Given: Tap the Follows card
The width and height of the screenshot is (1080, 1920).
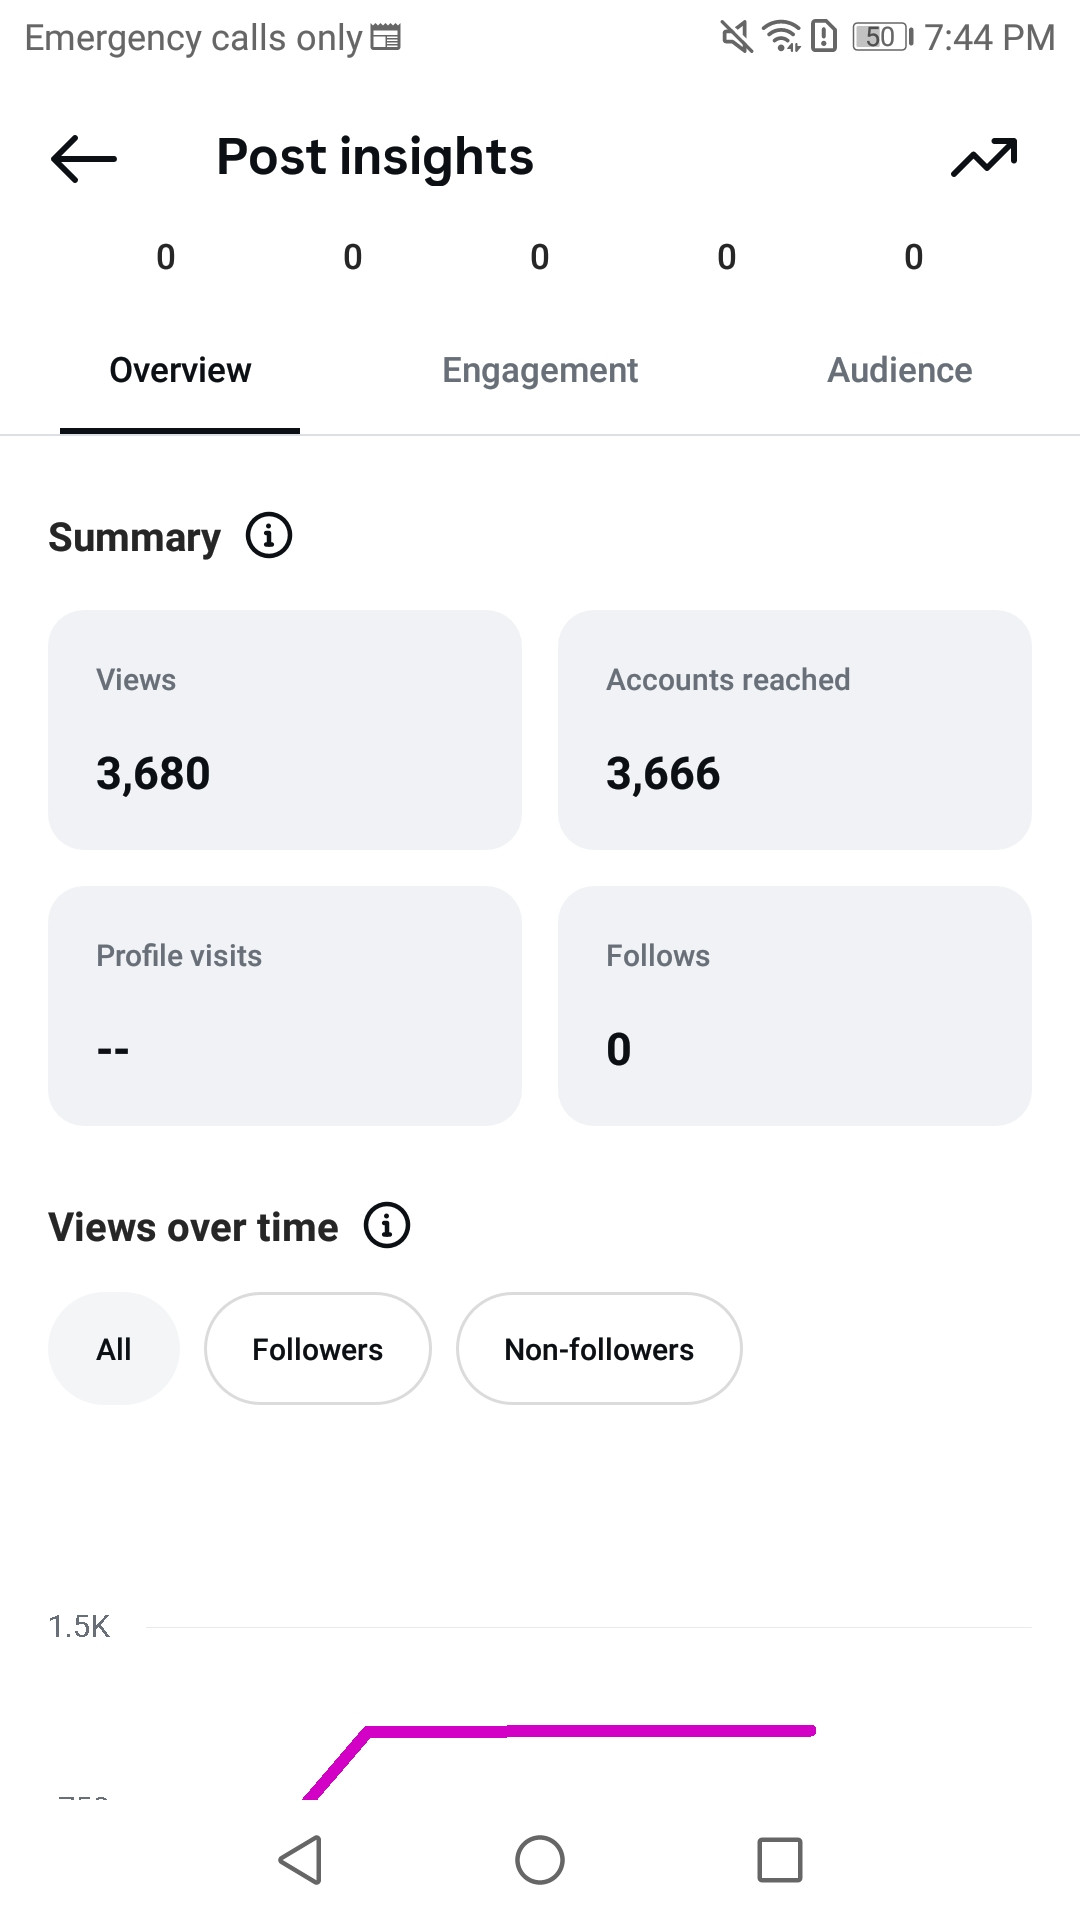Looking at the screenshot, I should tap(795, 1006).
